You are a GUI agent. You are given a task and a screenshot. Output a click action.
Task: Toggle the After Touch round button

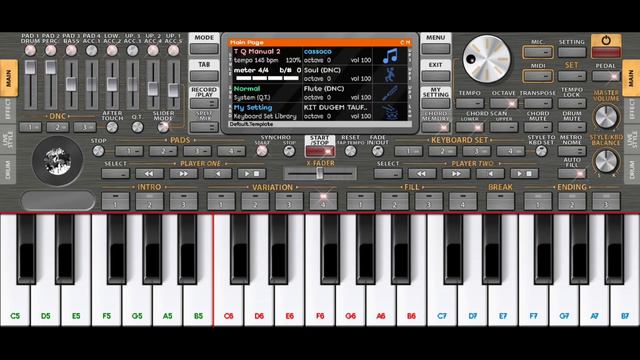pos(112,127)
